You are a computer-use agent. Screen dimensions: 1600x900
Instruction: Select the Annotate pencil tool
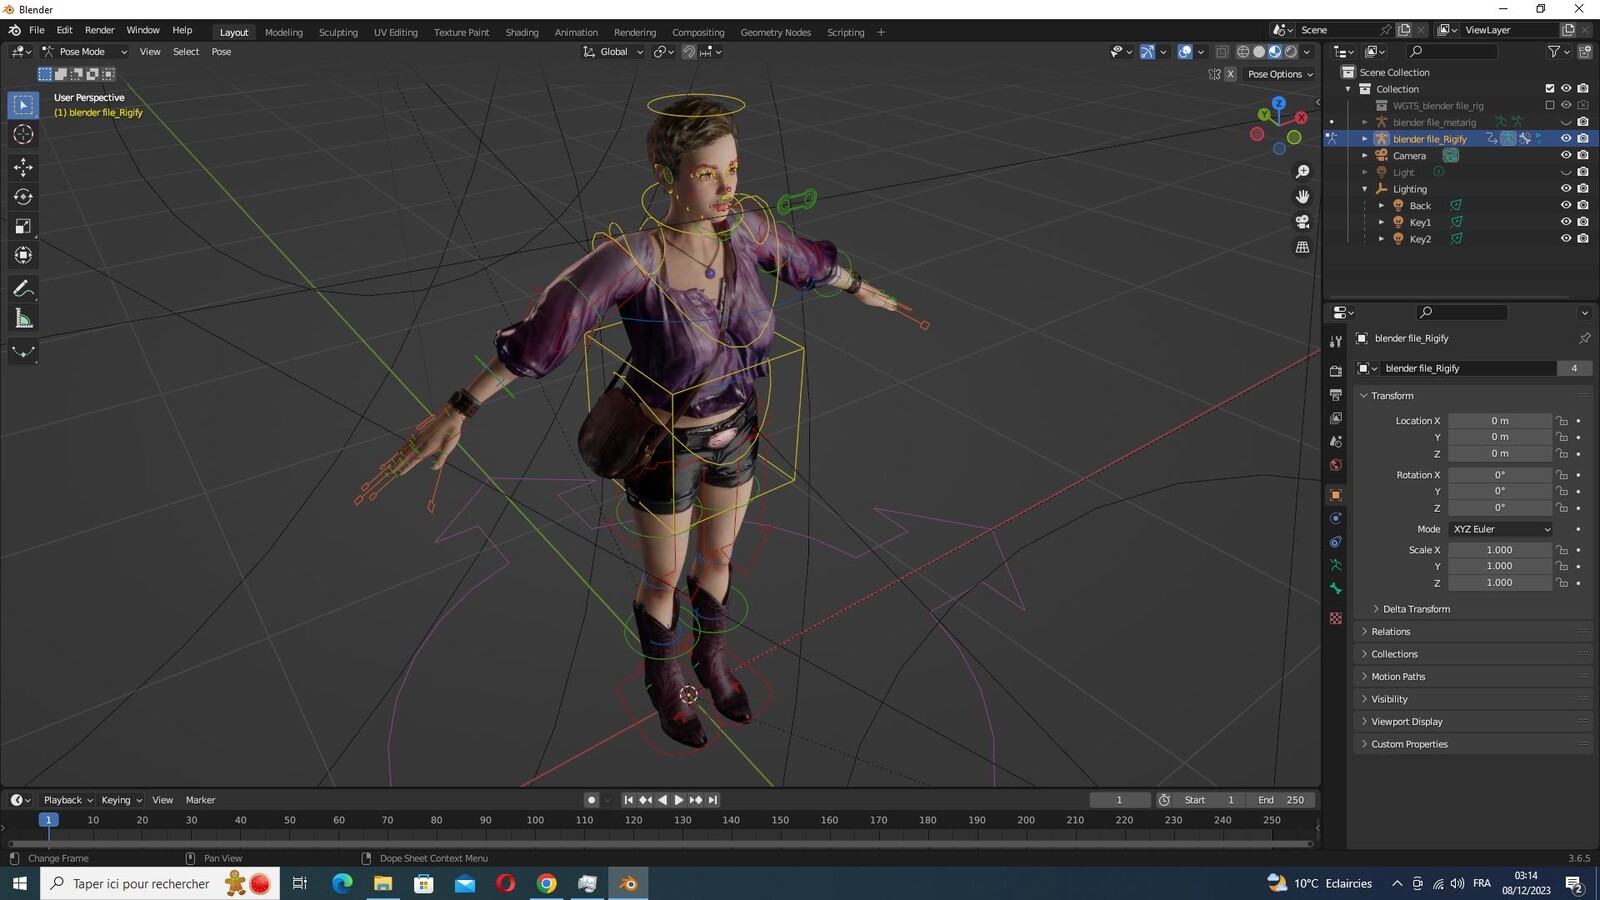coord(23,289)
